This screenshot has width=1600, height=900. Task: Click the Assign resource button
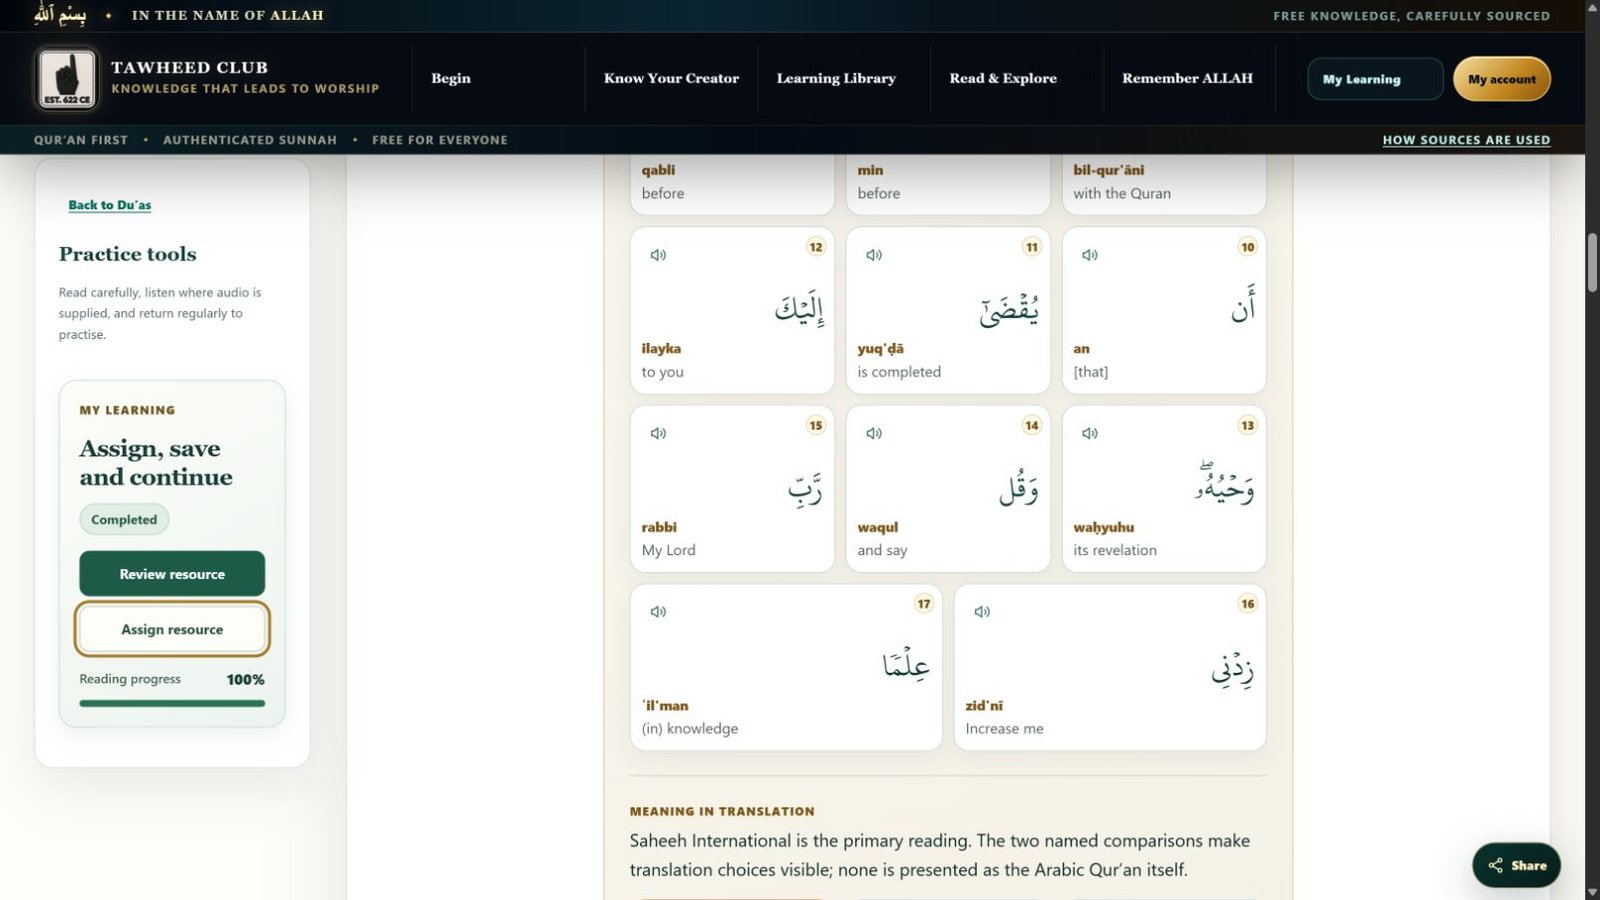[172, 629]
